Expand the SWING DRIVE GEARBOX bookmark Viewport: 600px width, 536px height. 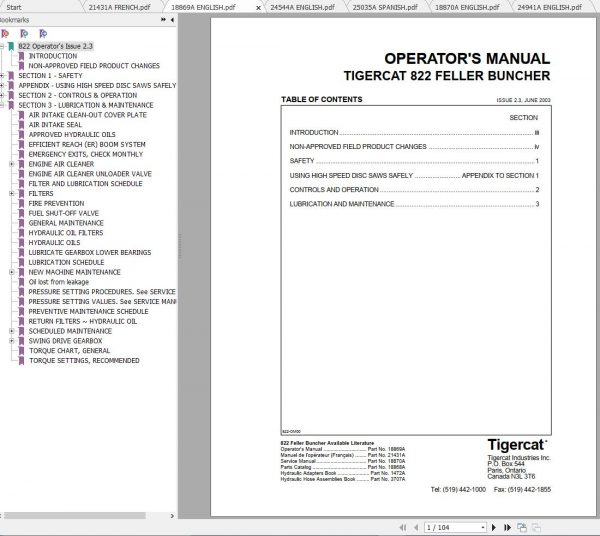click(12, 341)
